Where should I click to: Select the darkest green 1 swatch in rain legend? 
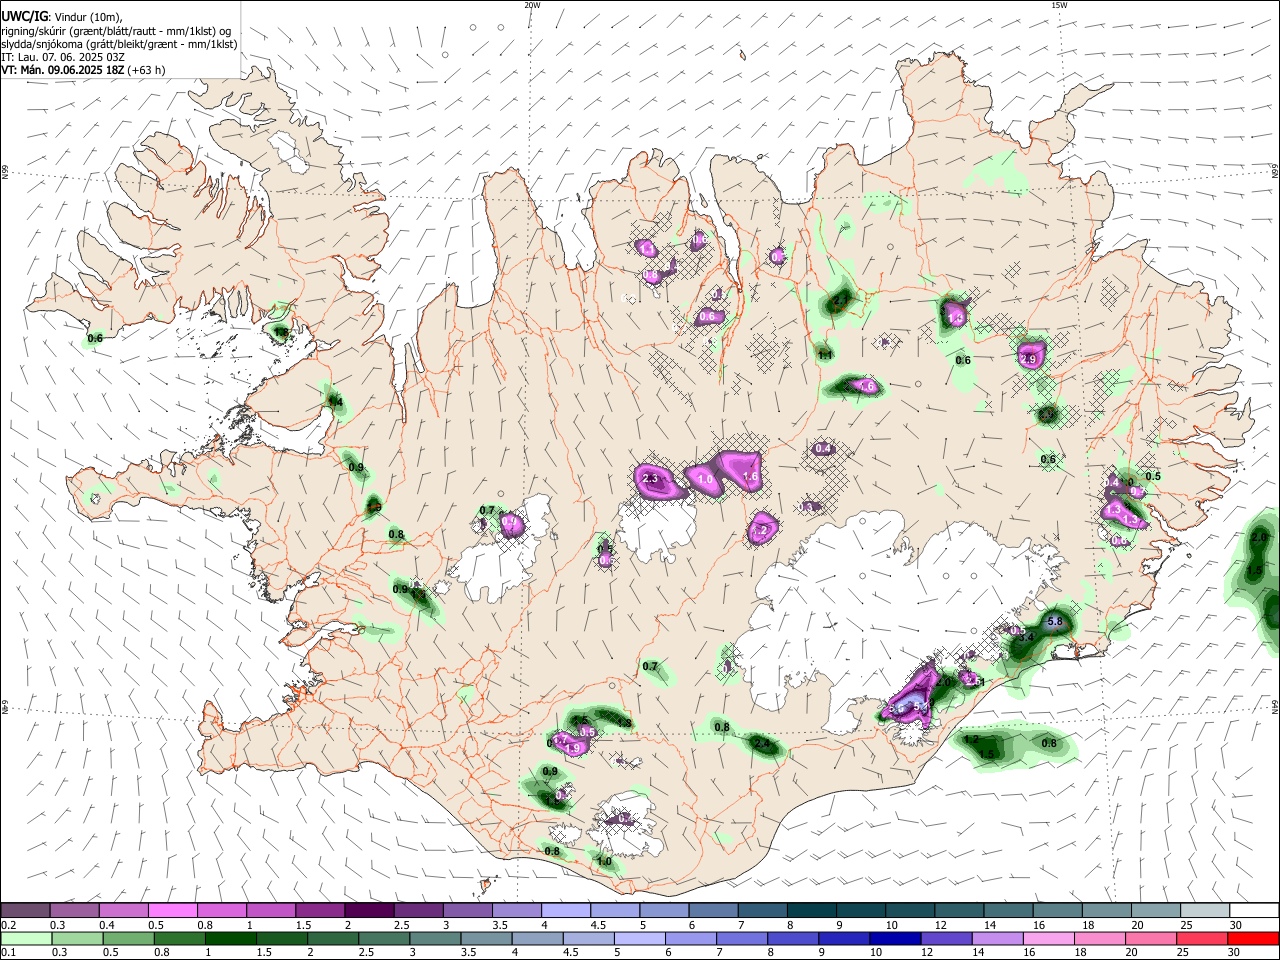[x=230, y=938]
